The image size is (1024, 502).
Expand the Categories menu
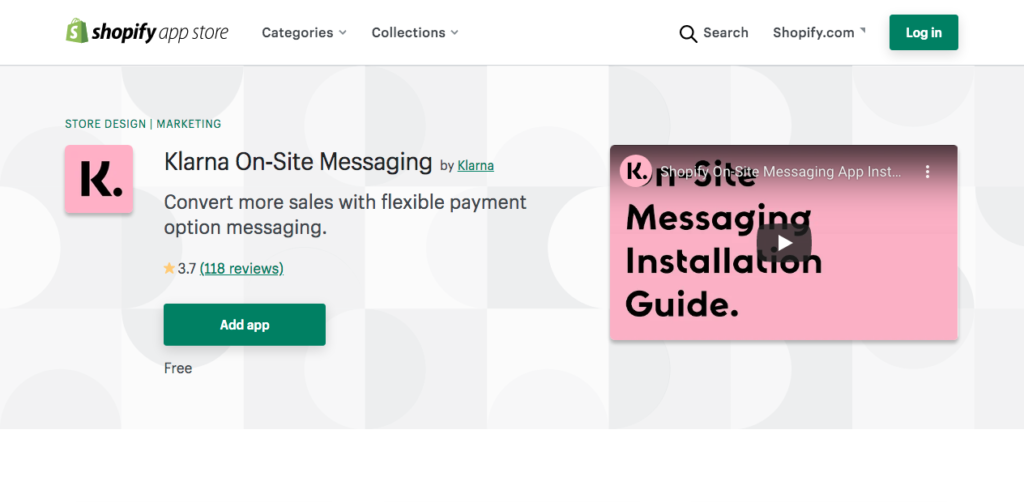(x=304, y=33)
